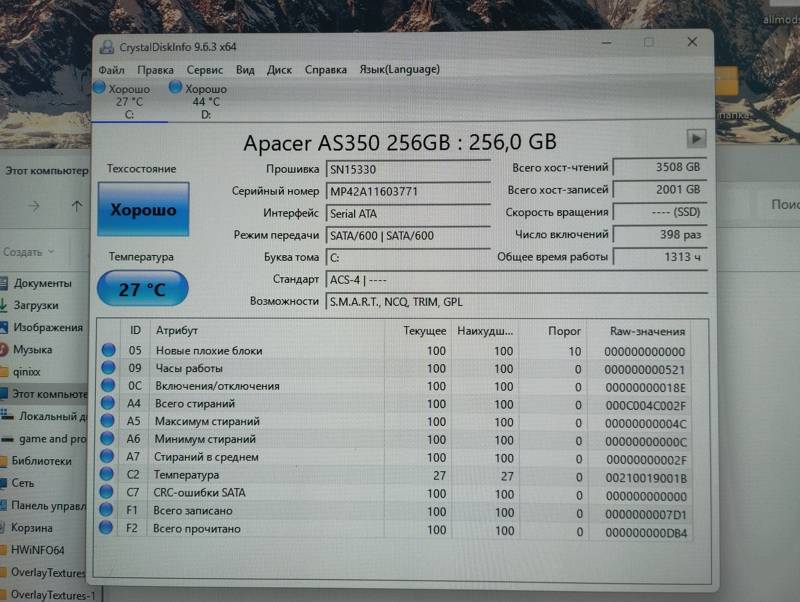The image size is (800, 602).
Task: Click the 27 °C temperature button
Action: (142, 289)
